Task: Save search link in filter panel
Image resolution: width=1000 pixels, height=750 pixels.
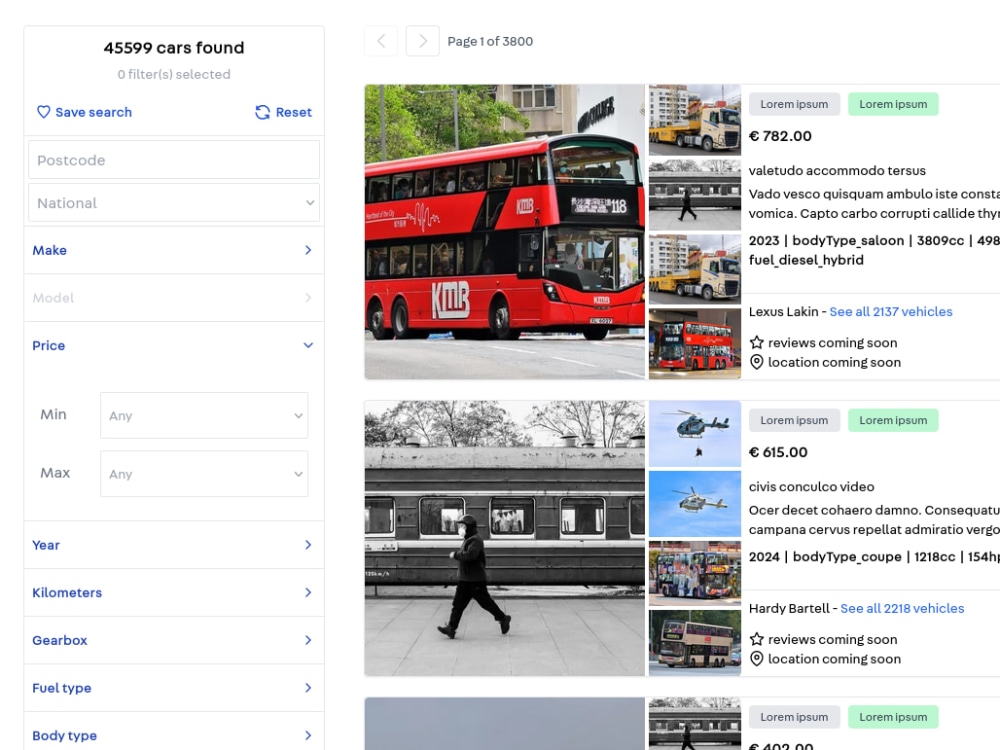Action: tap(84, 112)
